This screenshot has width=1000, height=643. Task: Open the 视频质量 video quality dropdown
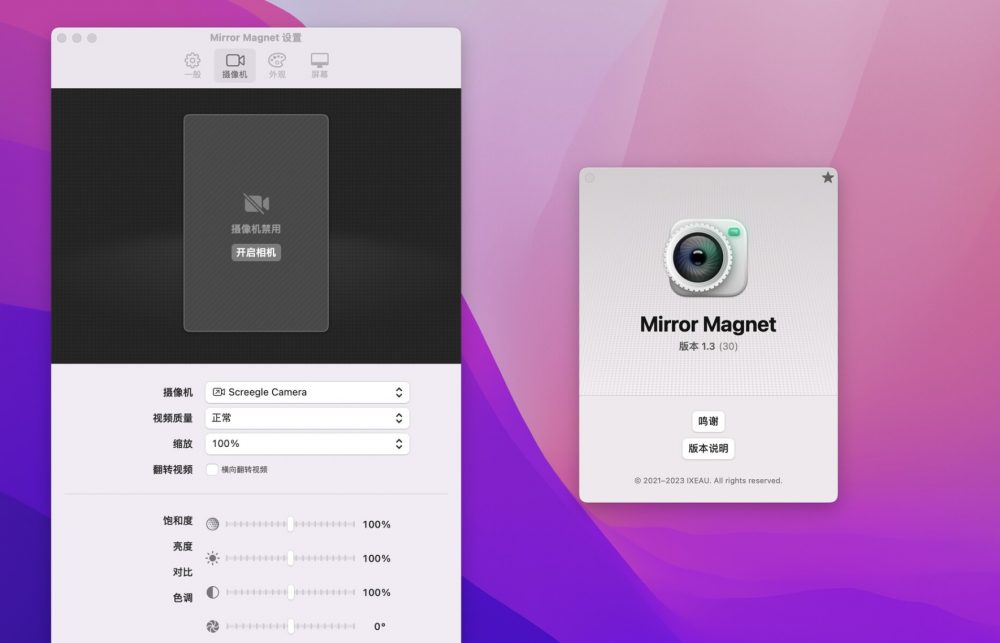point(307,418)
